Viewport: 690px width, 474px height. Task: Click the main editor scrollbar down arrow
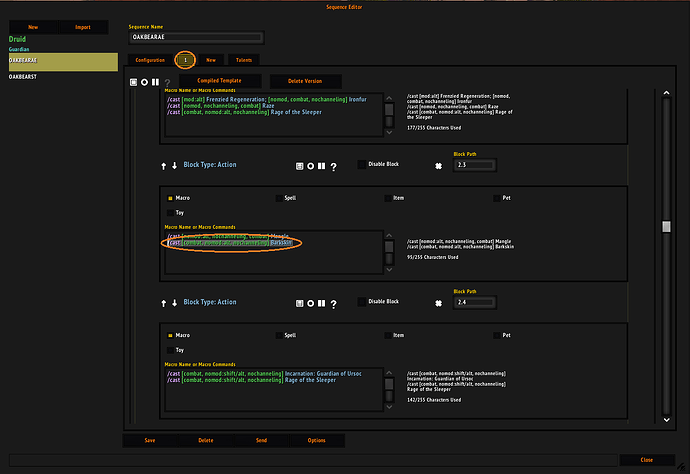(x=666, y=420)
